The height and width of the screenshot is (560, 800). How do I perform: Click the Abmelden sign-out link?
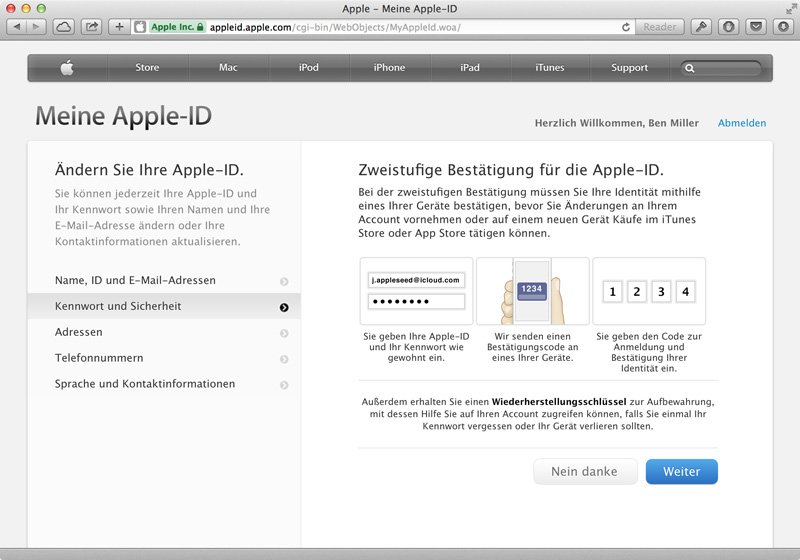pos(742,123)
